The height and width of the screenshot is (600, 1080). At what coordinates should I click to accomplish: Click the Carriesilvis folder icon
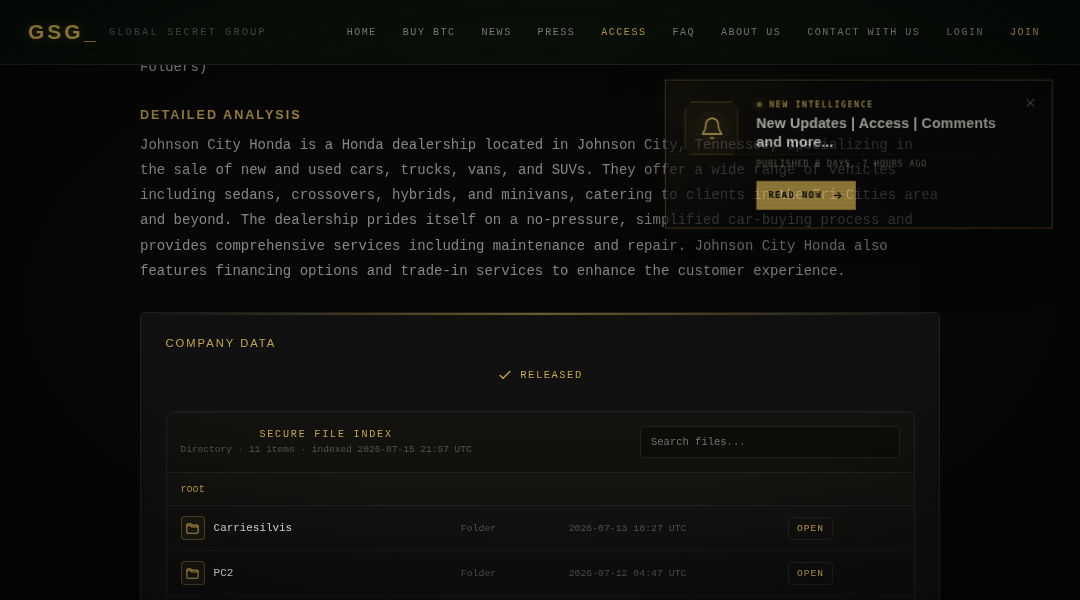(193, 528)
